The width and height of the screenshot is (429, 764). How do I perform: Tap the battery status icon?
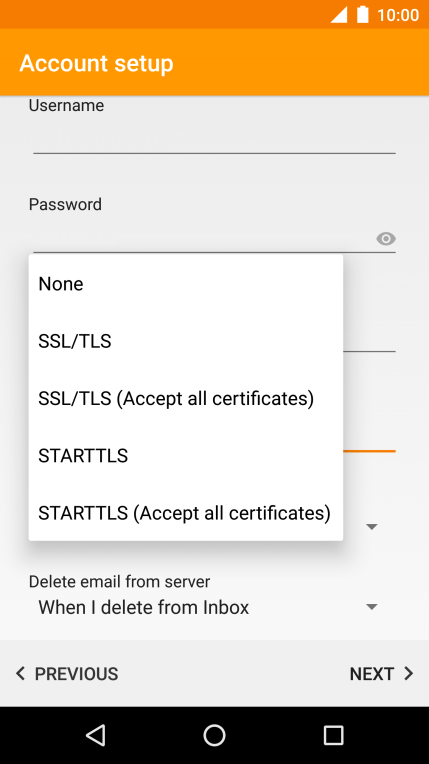(362, 15)
